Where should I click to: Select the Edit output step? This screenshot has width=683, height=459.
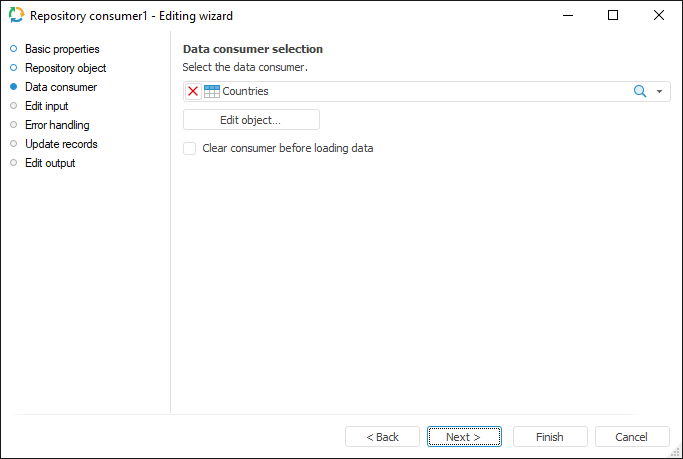[x=50, y=163]
